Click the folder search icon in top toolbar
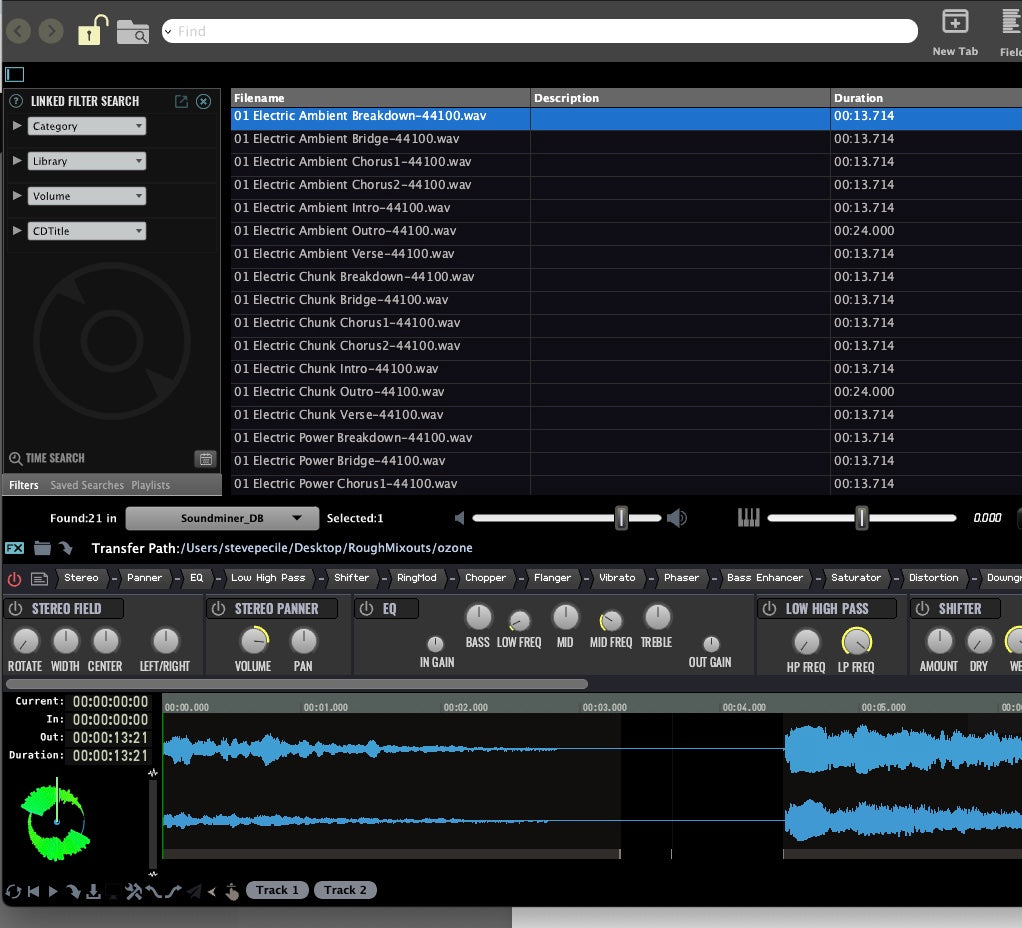This screenshot has height=928, width=1022. pos(133,31)
